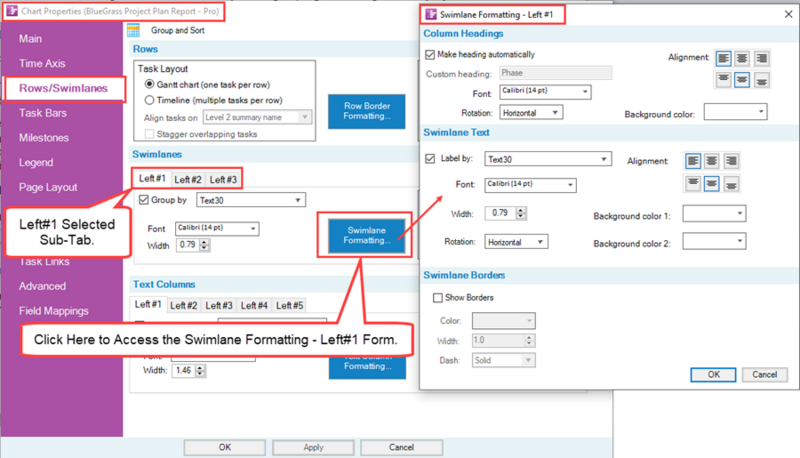Click Apply in Chart Properties

(313, 447)
